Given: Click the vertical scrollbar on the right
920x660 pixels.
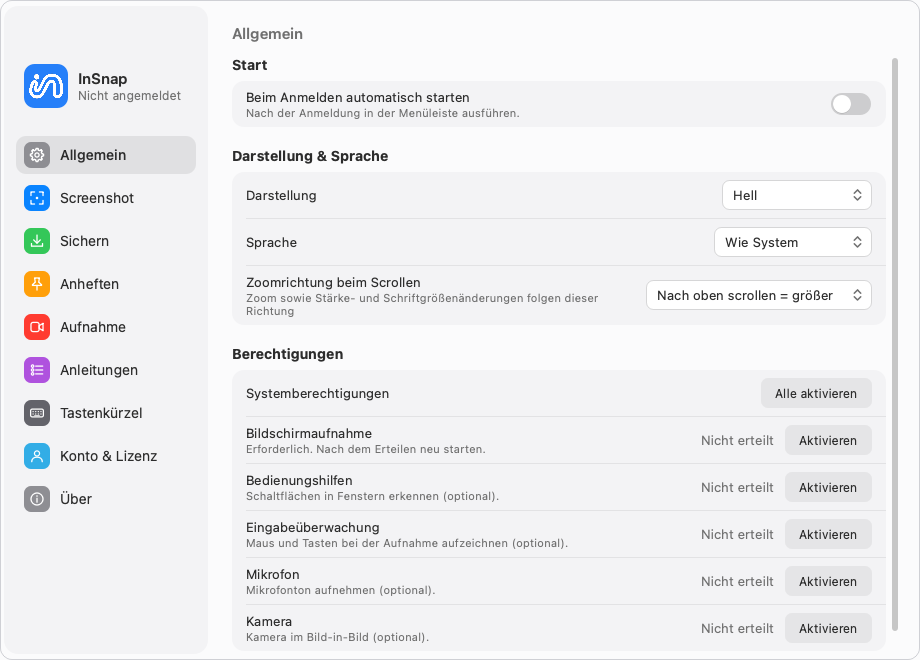Looking at the screenshot, I should pyautogui.click(x=895, y=344).
